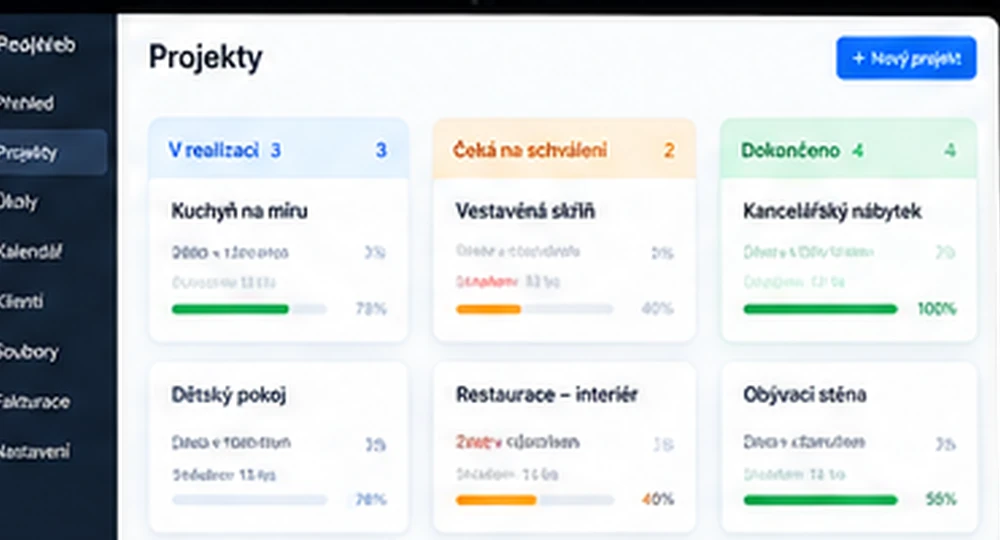Click the Projekty page heading
This screenshot has width=1000, height=540.
[x=205, y=57]
